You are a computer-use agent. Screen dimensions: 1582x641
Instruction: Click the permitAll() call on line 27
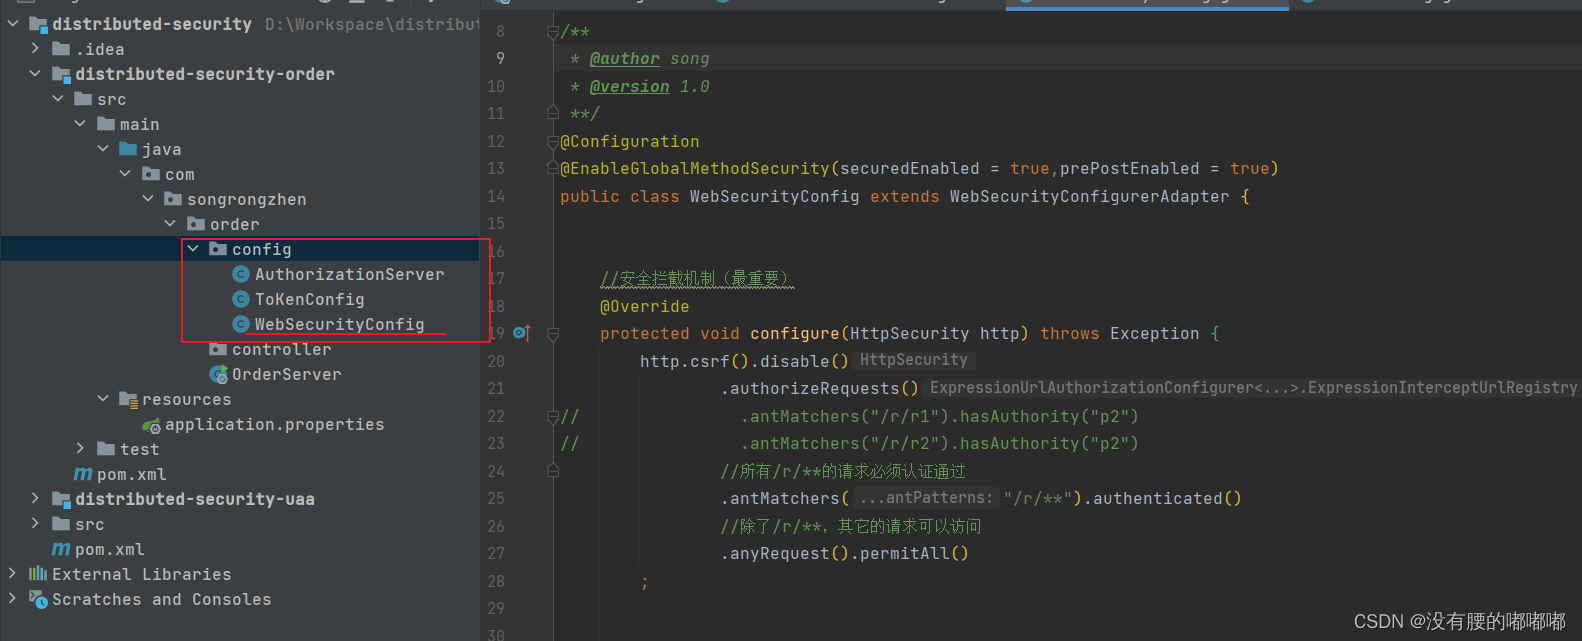(914, 554)
